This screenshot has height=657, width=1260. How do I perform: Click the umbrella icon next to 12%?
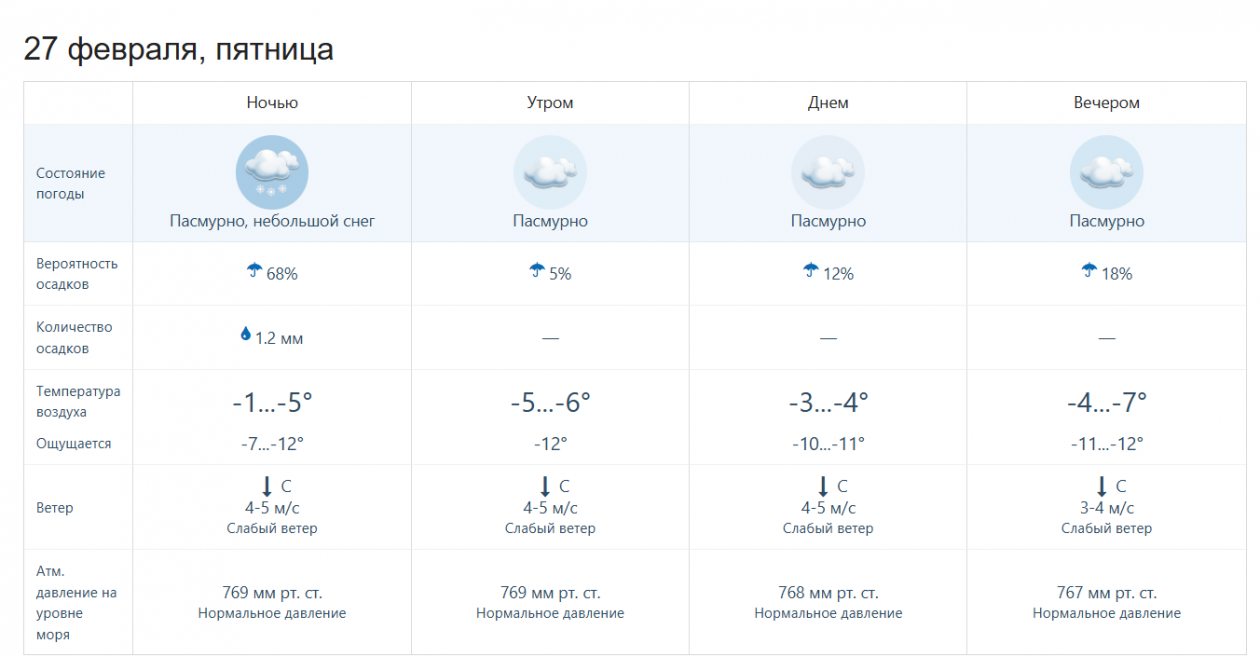[811, 271]
